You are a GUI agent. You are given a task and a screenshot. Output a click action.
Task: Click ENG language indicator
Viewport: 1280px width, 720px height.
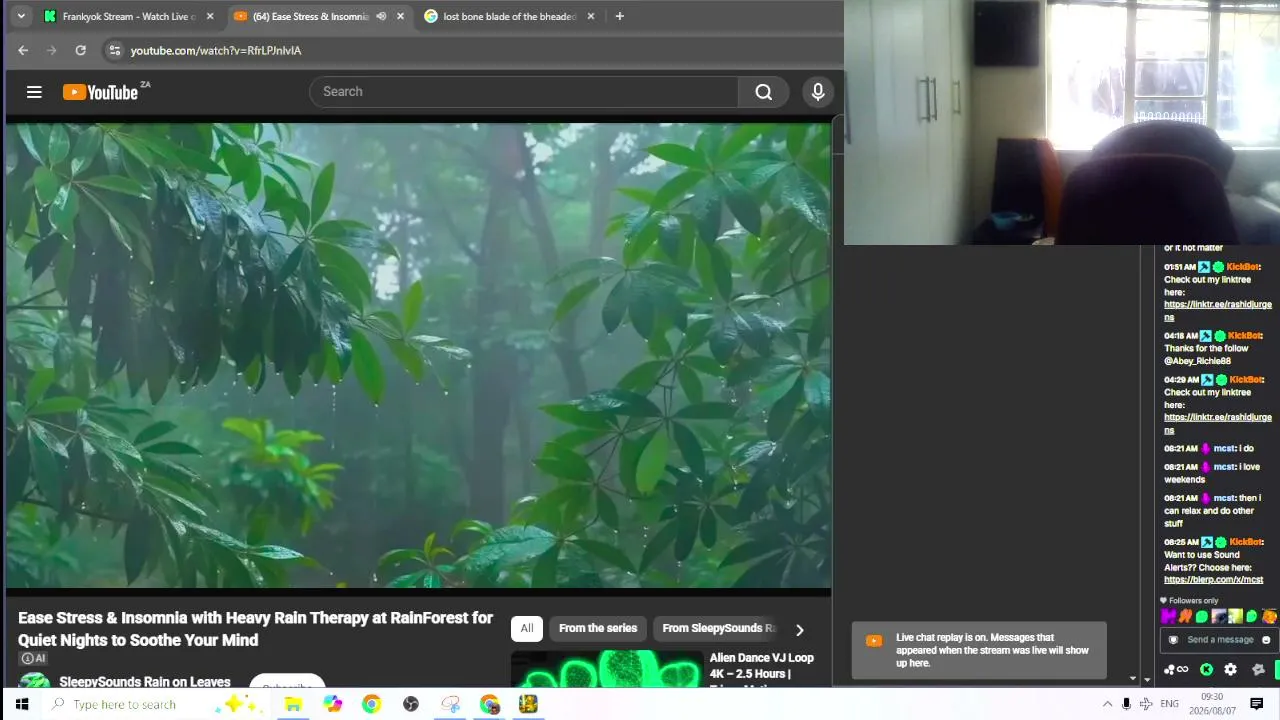pos(1169,704)
